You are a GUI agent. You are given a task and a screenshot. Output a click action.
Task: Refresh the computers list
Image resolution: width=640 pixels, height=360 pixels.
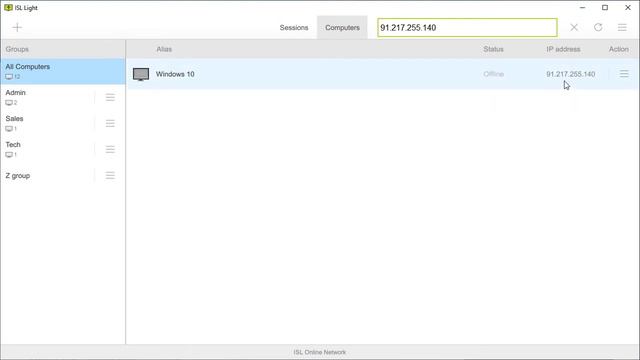[x=598, y=27]
